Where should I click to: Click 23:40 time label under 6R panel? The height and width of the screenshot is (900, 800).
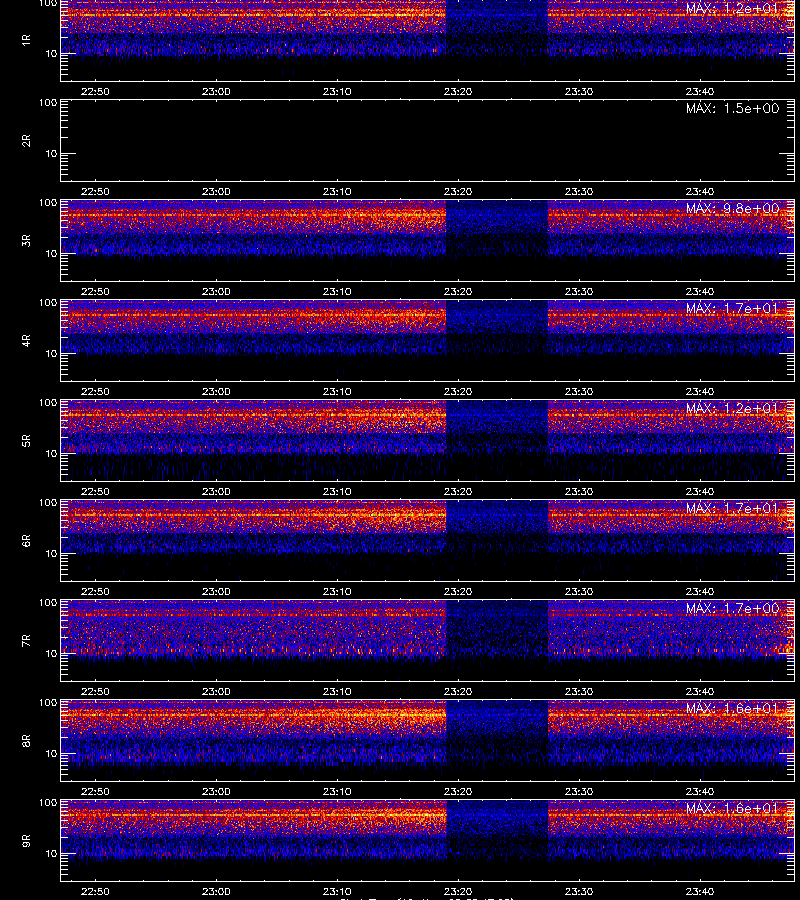coord(700,592)
